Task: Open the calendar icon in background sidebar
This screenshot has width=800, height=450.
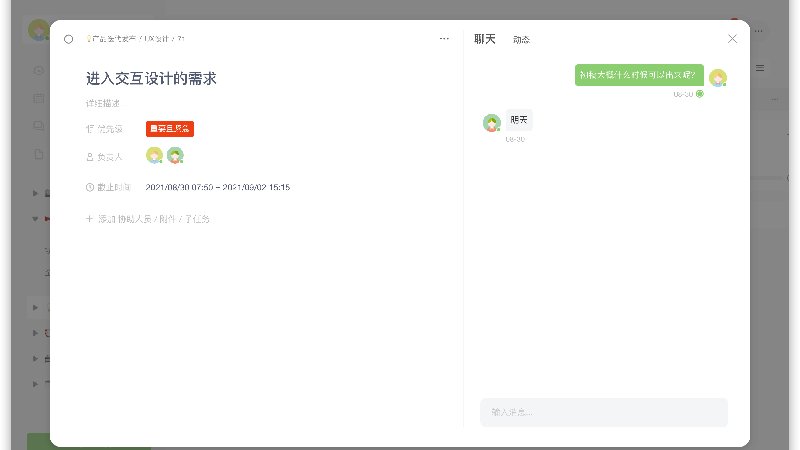Action: click(x=39, y=98)
